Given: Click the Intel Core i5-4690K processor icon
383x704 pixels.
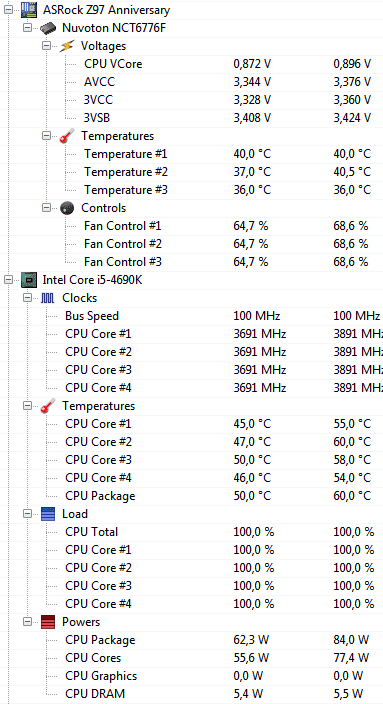Looking at the screenshot, I should click(29, 280).
